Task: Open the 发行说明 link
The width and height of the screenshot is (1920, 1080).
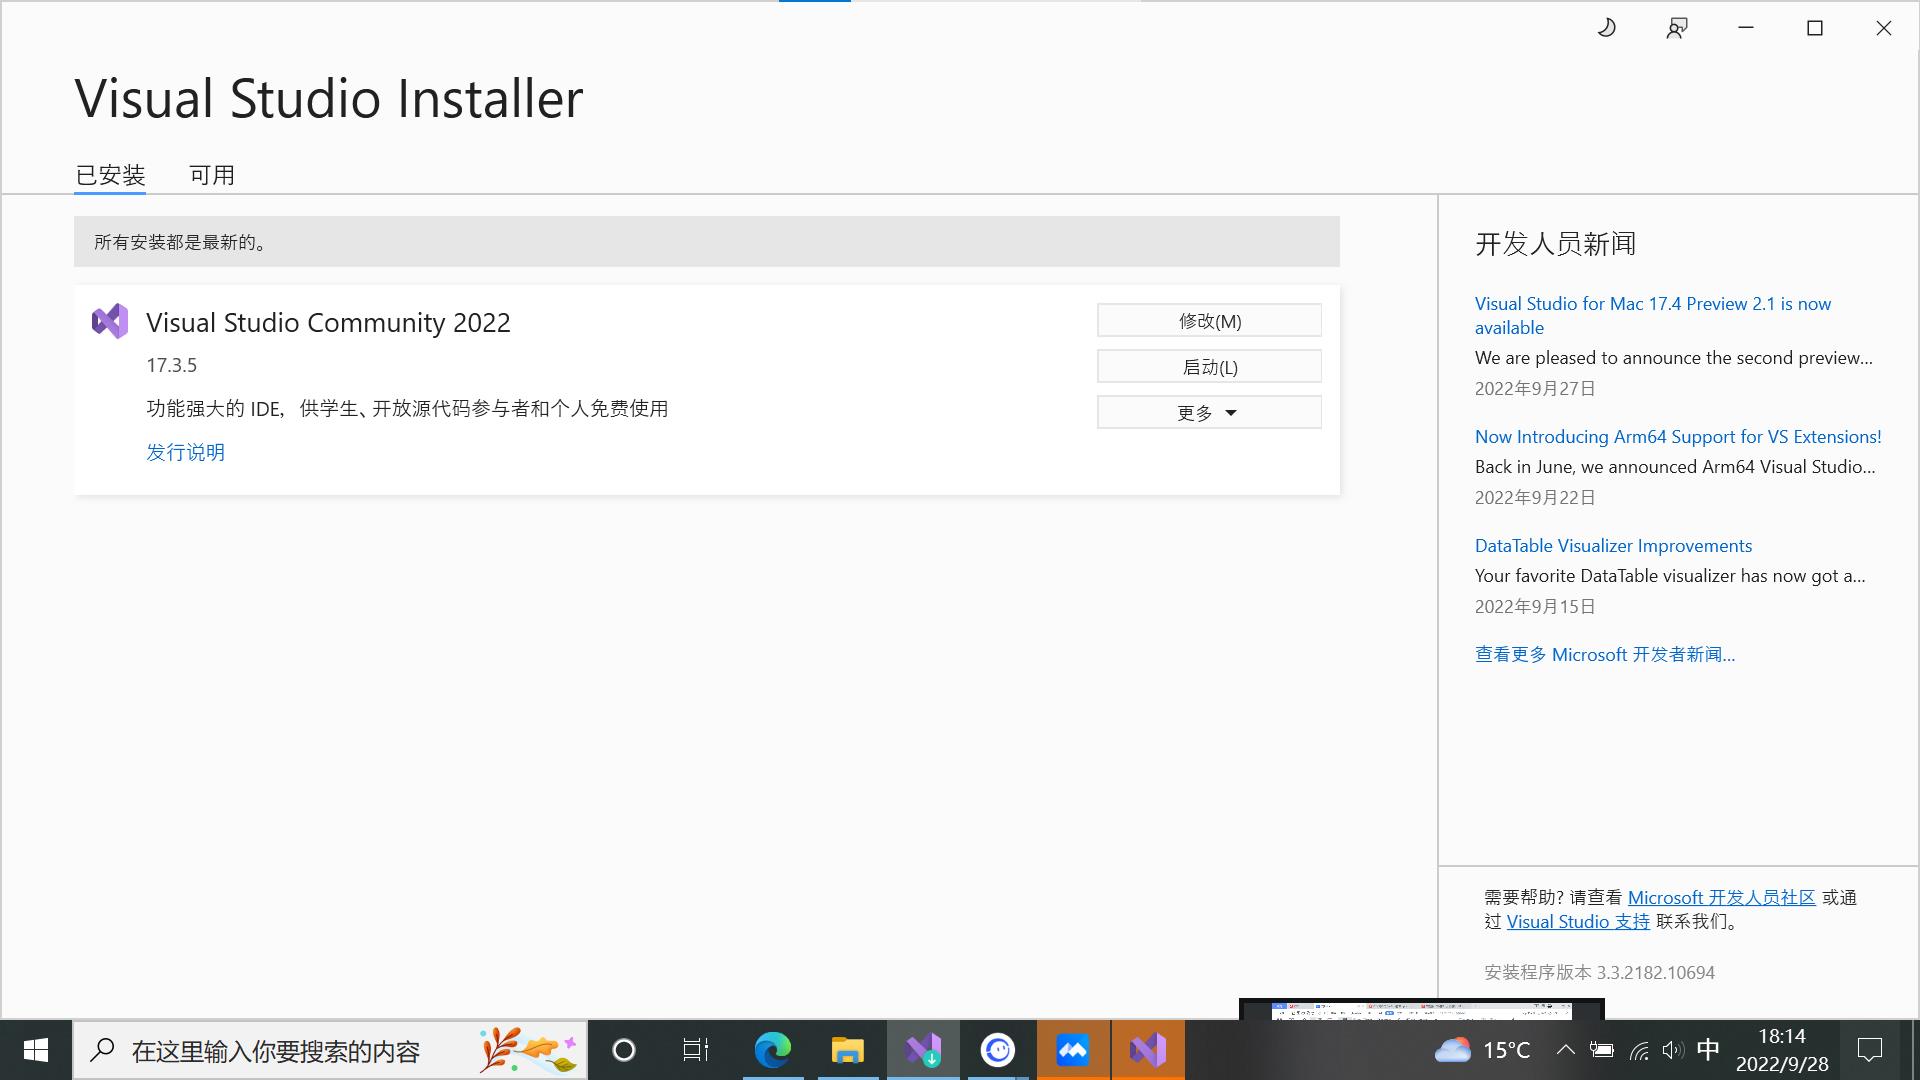Action: [185, 452]
